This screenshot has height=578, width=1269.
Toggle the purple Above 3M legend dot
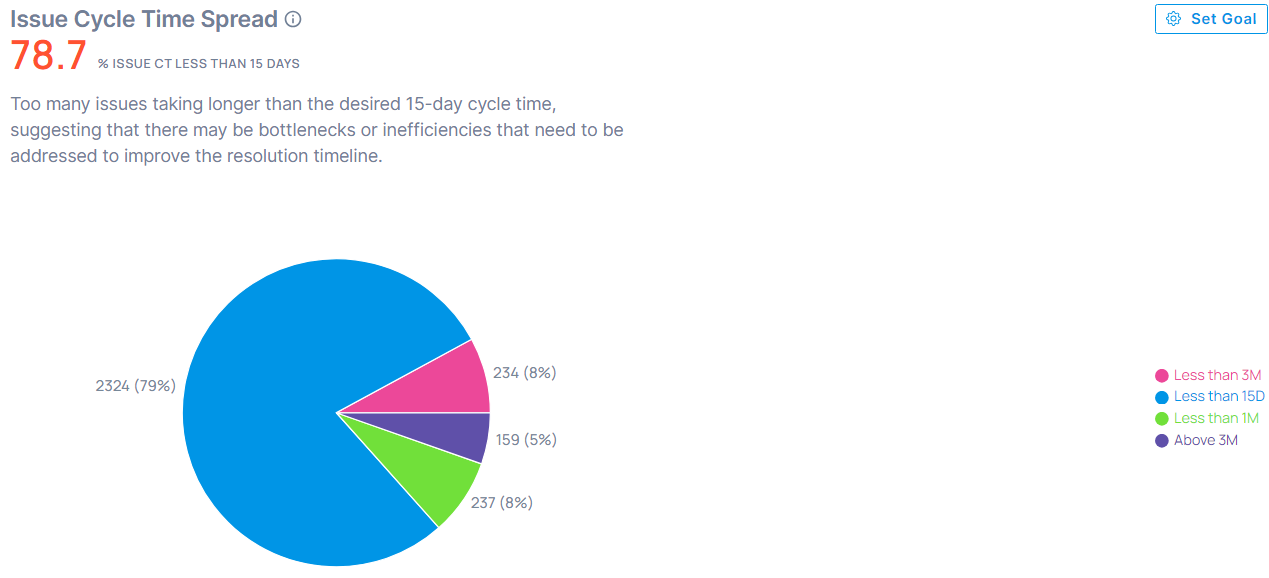[1161, 441]
